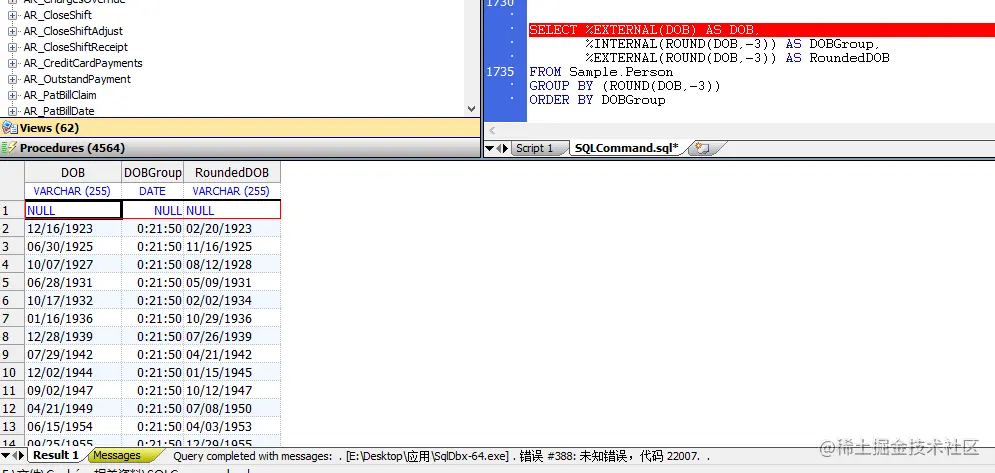The width and height of the screenshot is (995, 473).
Task: Select AR_CloseShiftReceipt table in the tree
Action: pos(76,47)
